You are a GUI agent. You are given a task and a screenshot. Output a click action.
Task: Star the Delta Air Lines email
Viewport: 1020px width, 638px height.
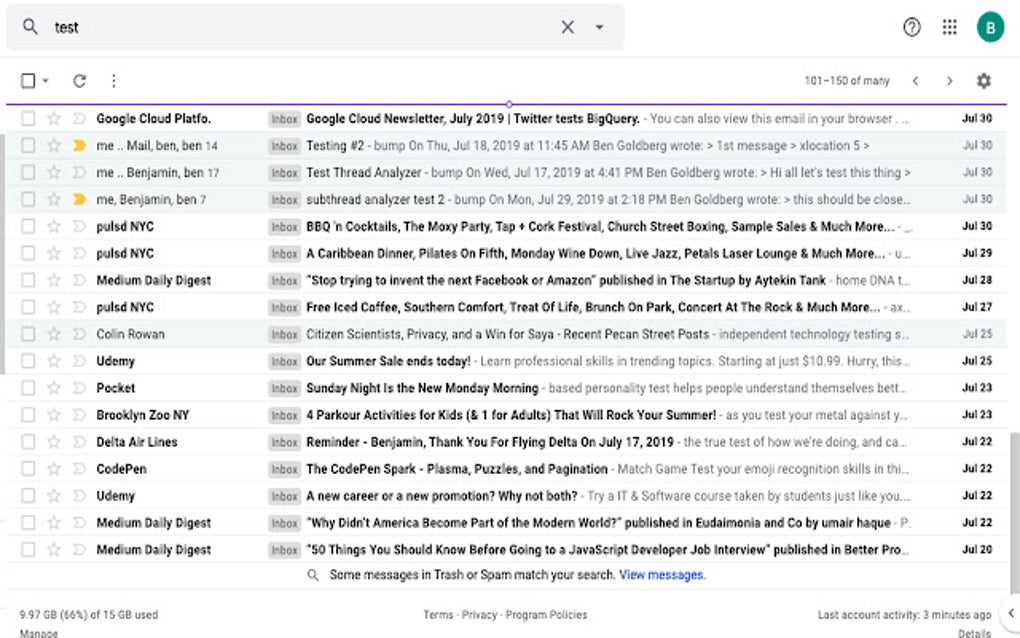pos(55,441)
